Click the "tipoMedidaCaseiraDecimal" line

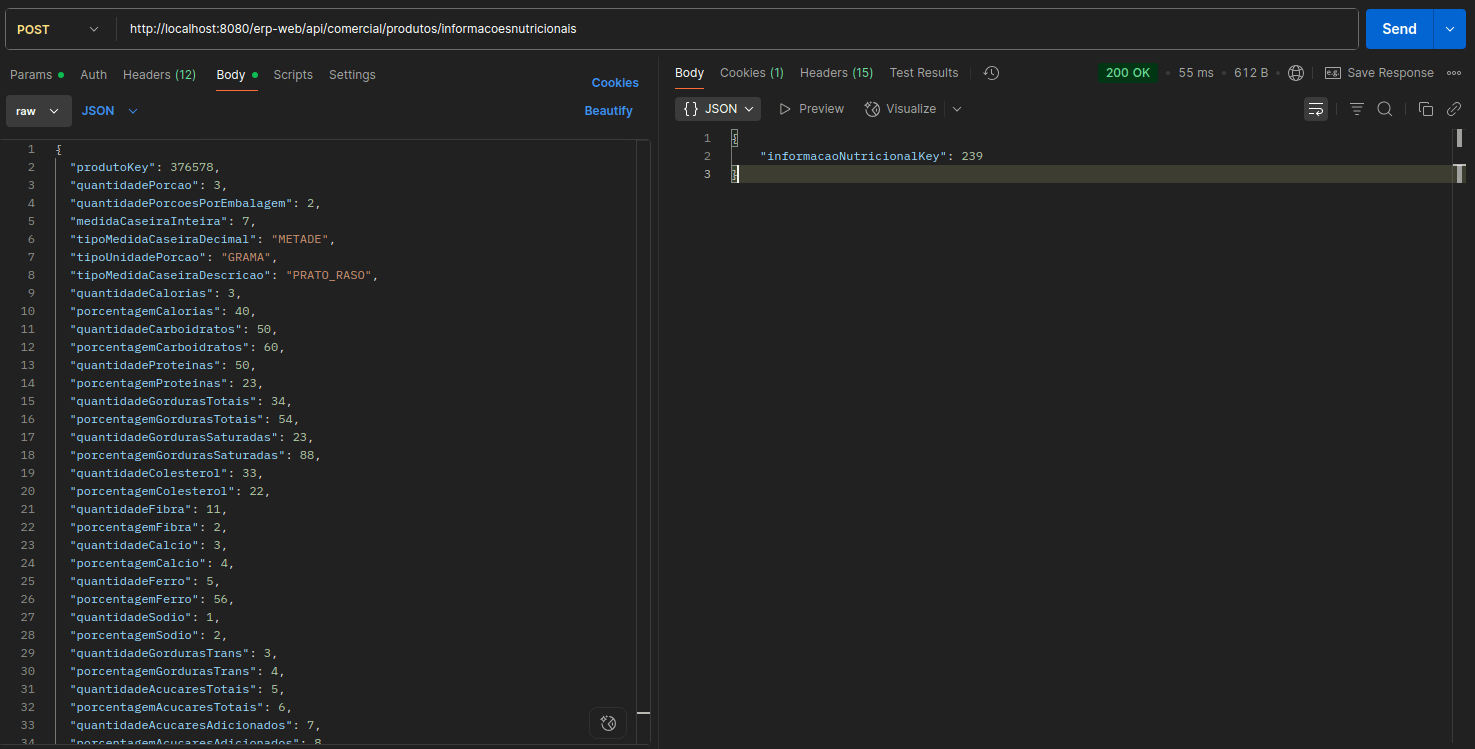pos(205,239)
